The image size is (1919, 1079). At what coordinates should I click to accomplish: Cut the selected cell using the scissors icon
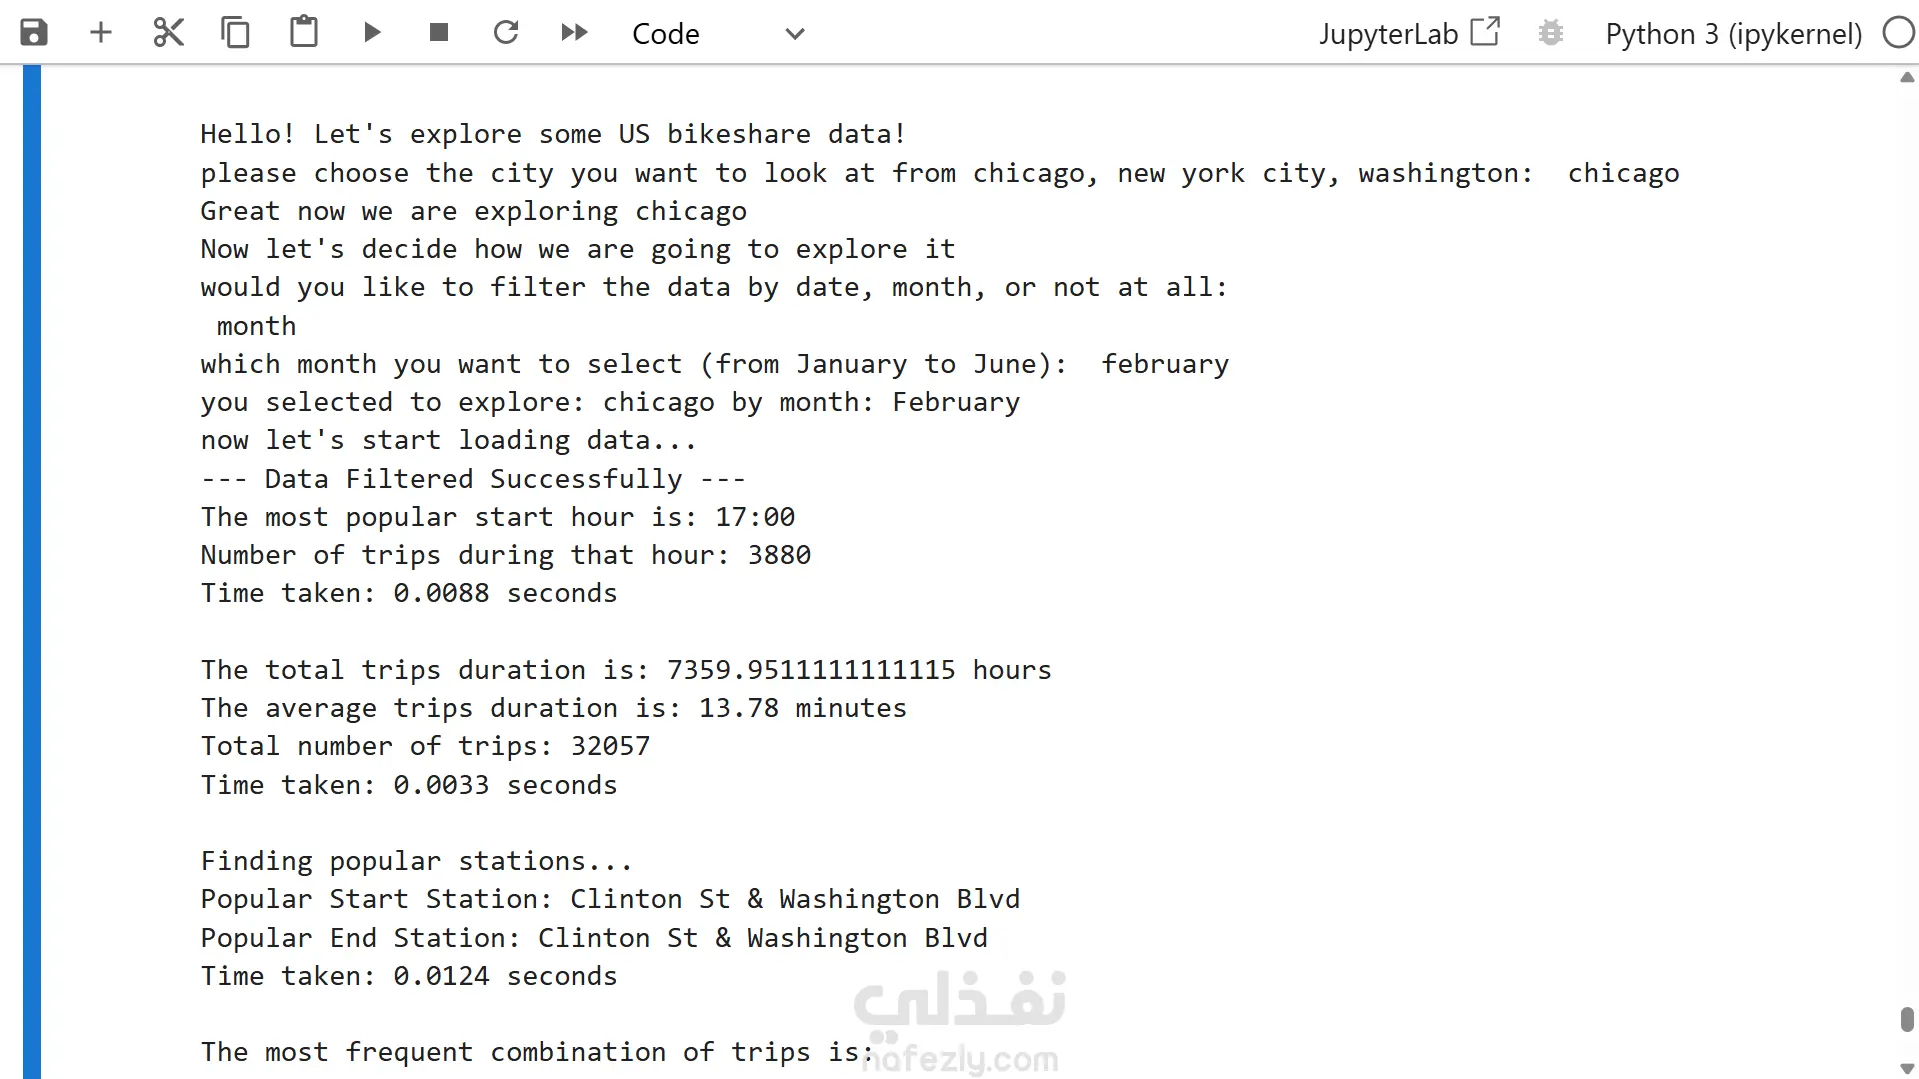(x=168, y=33)
